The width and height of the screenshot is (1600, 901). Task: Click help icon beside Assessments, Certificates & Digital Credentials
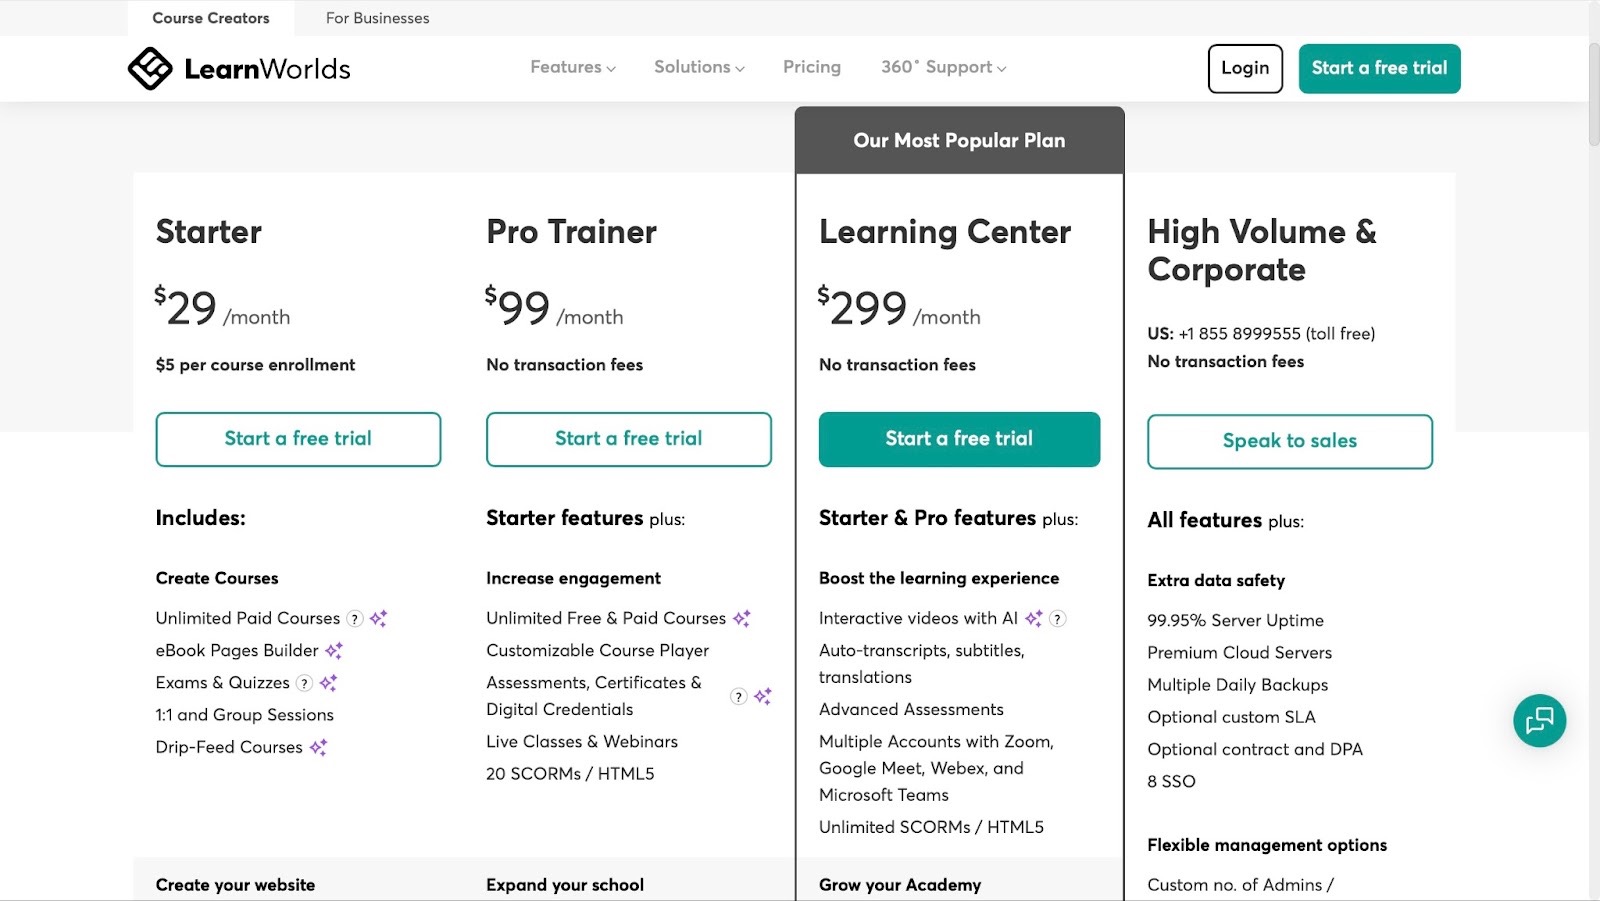coord(738,696)
